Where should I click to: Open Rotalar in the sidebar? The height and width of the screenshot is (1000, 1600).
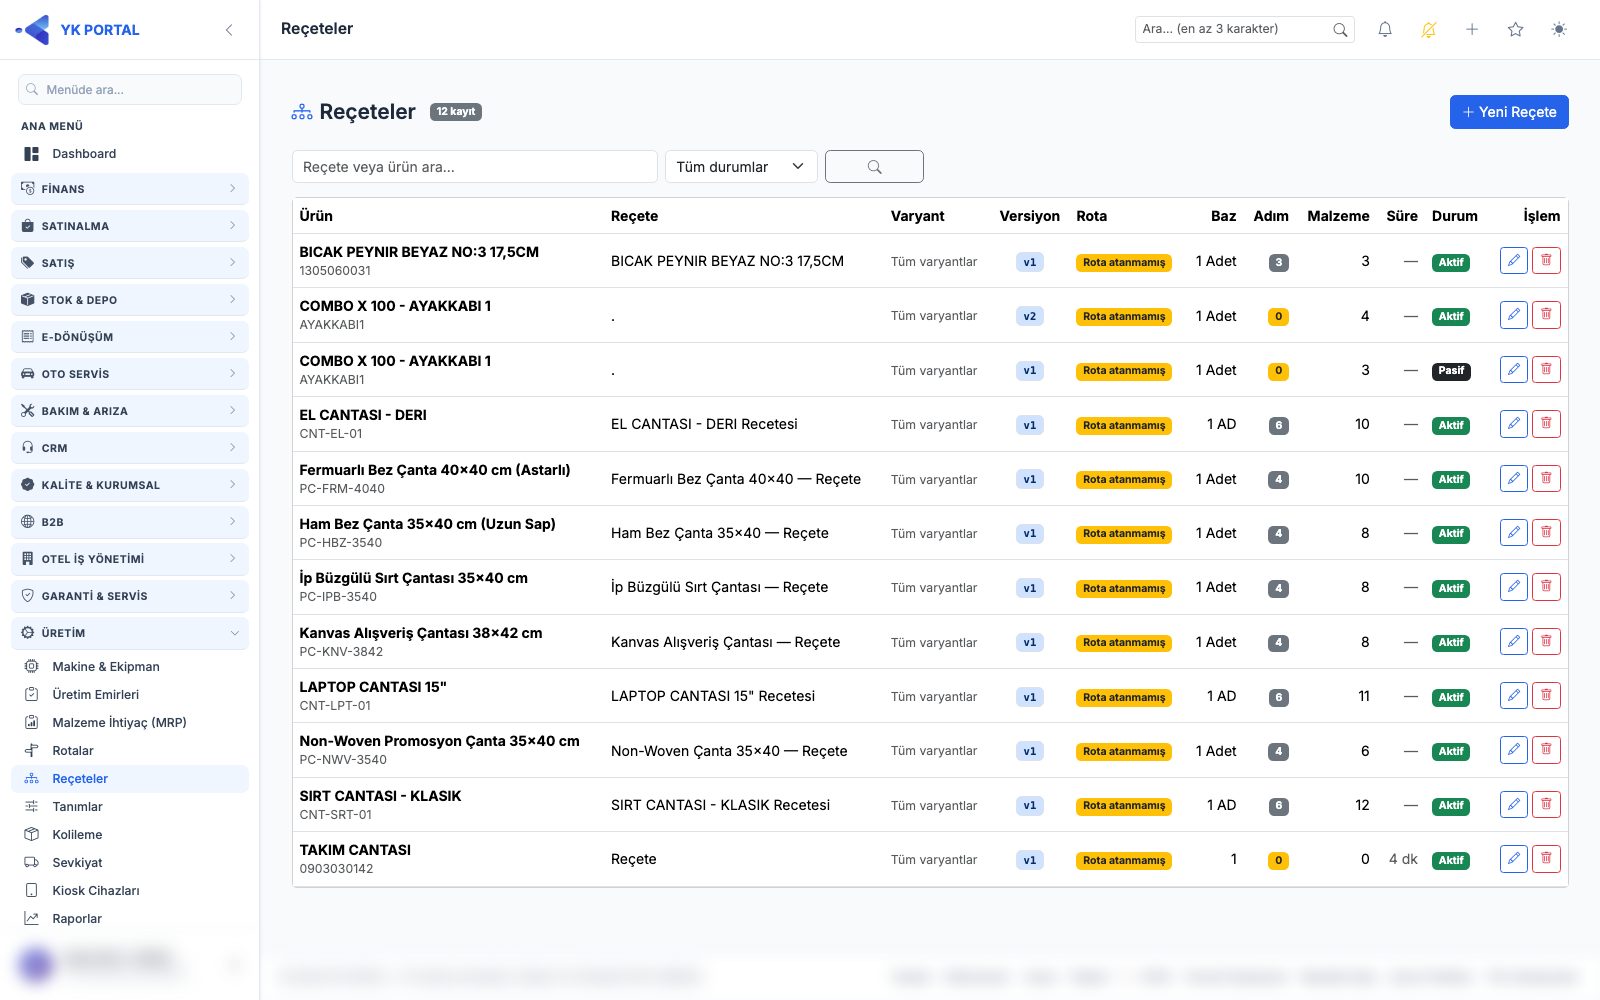coord(73,751)
